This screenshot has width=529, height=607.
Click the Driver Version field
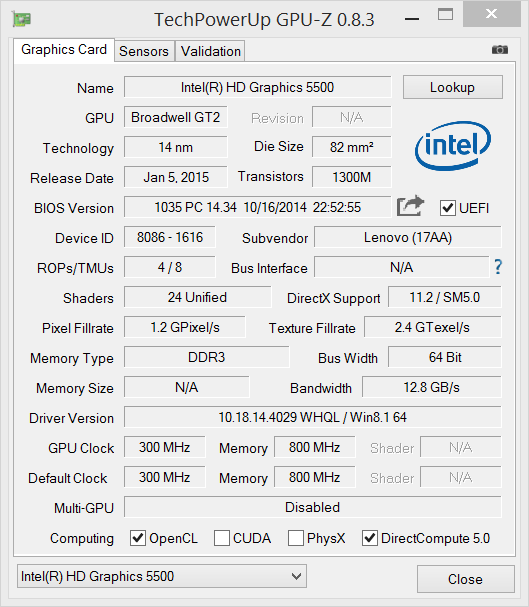(313, 417)
